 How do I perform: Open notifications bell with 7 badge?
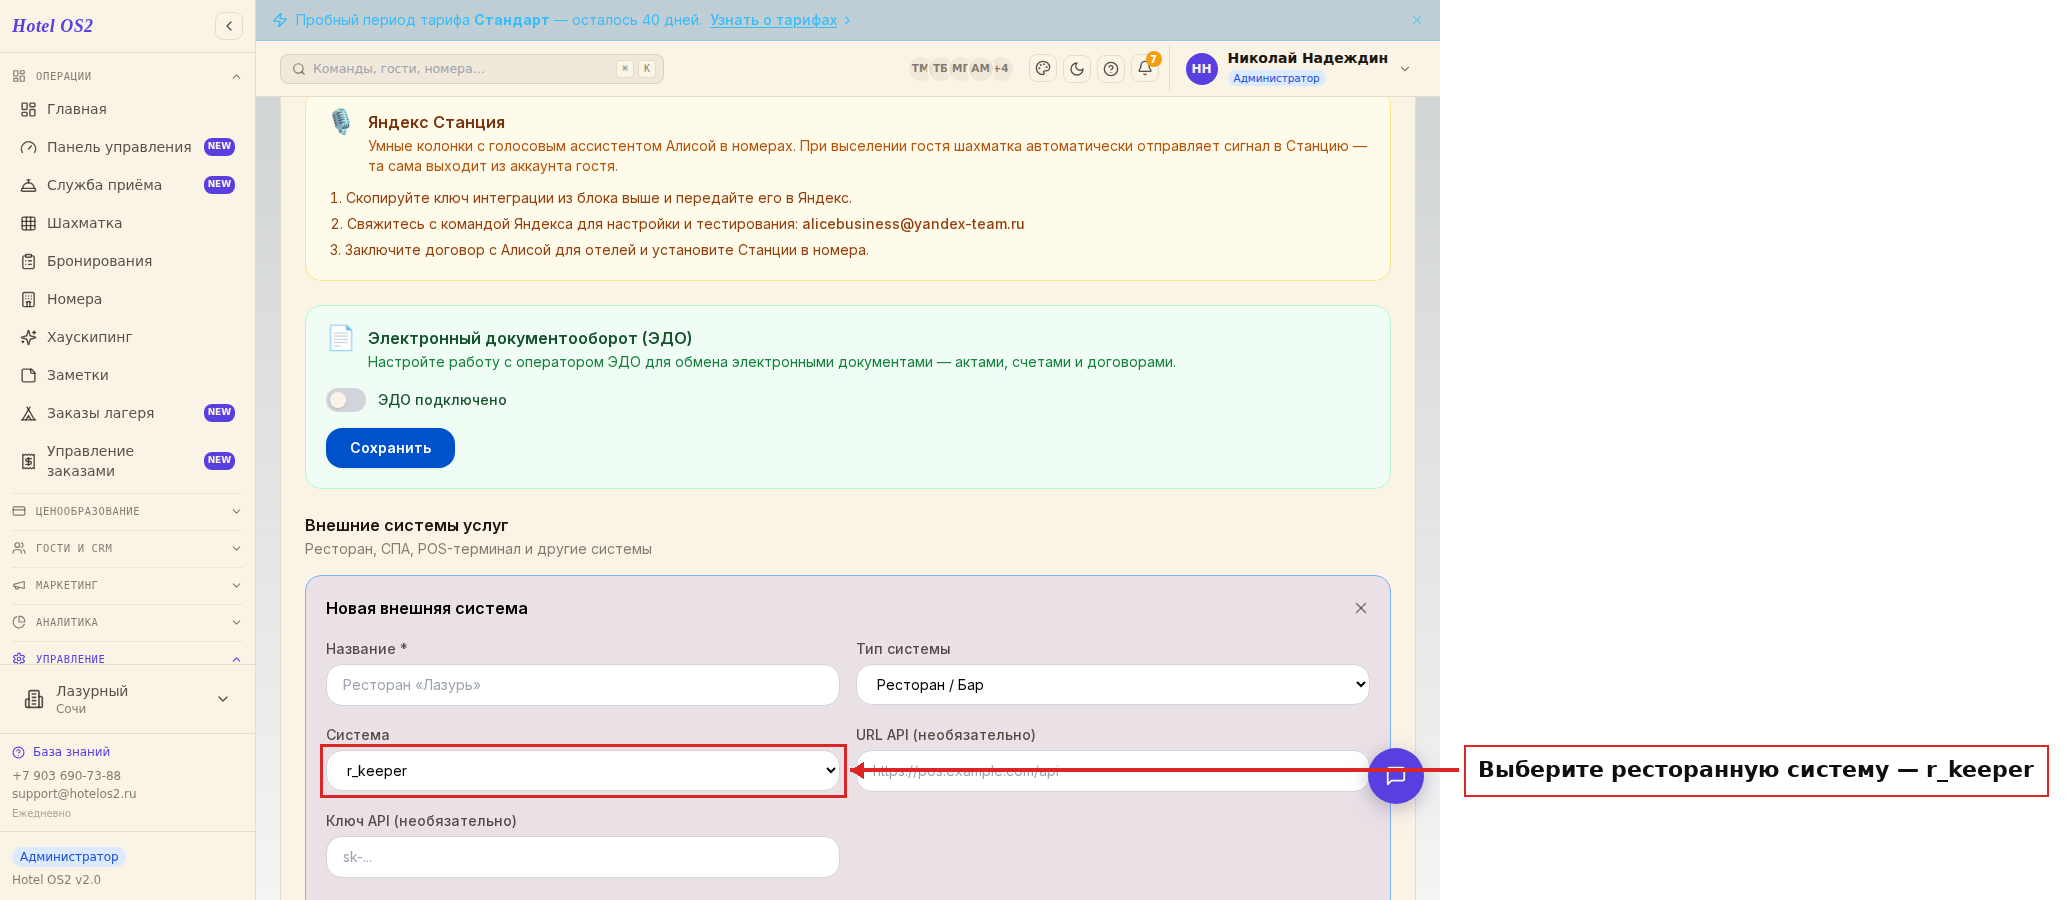(1145, 69)
